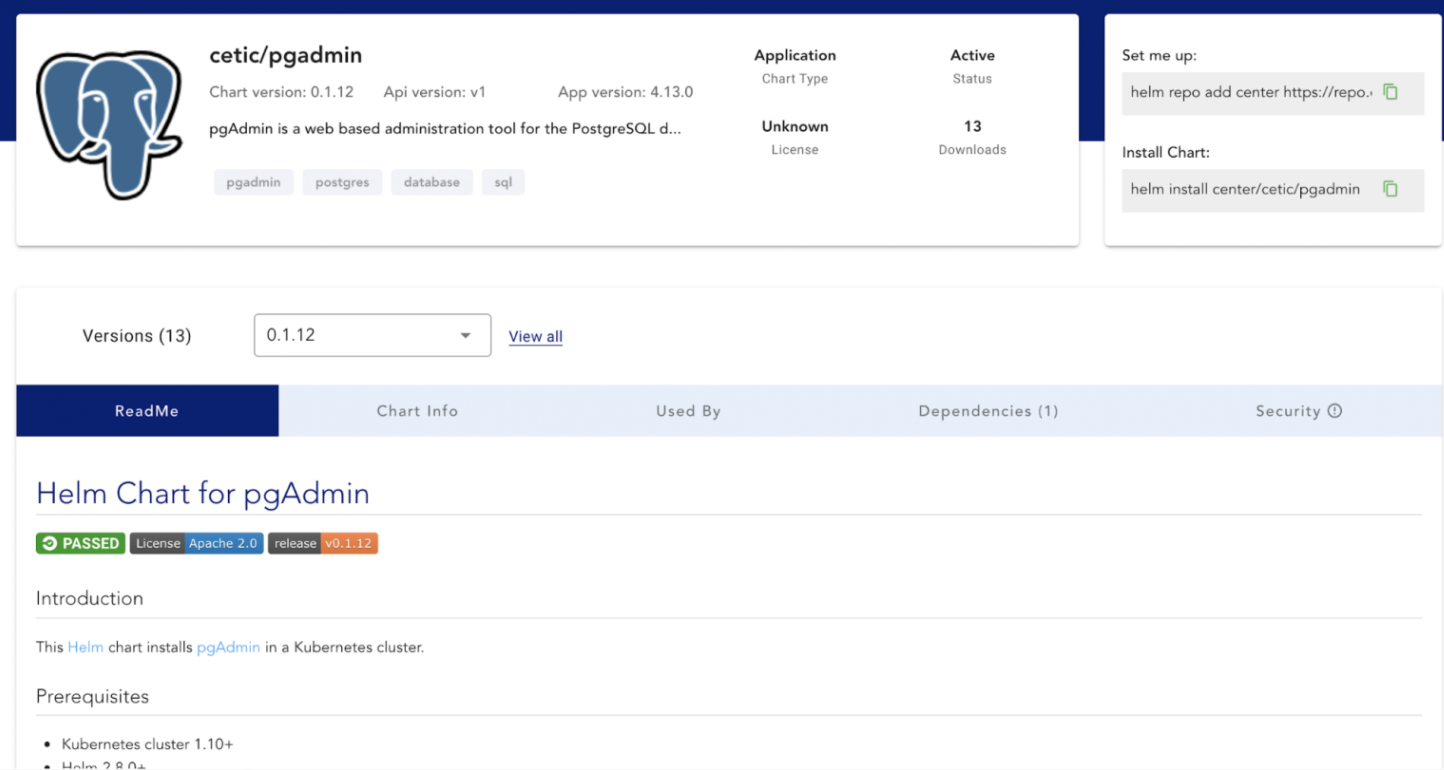
Task: Click the License Apache 2.0 badge
Action: [x=197, y=543]
